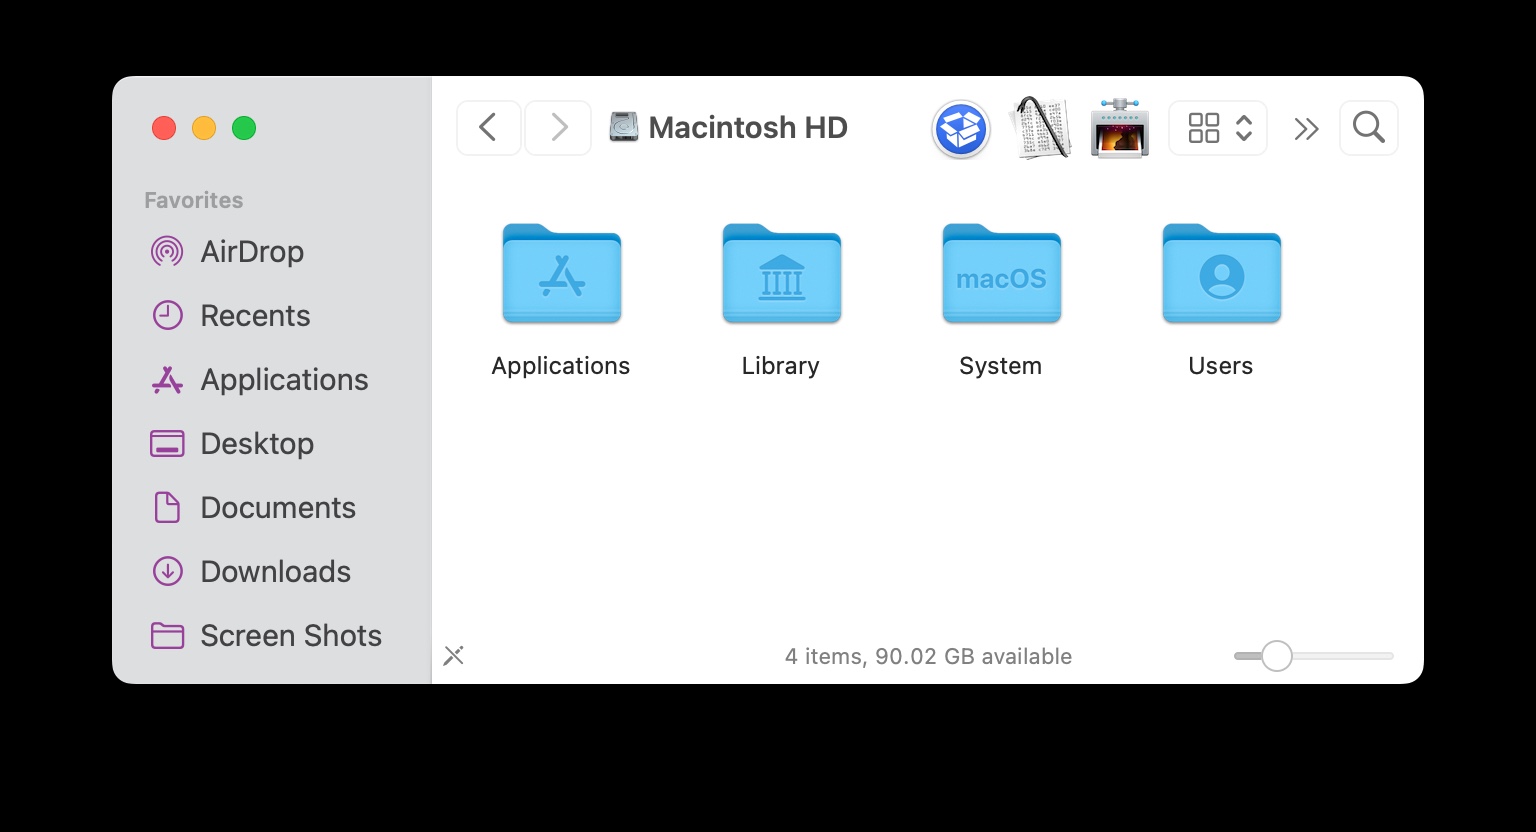The width and height of the screenshot is (1536, 832).
Task: Open the blue package app toolbar icon
Action: point(960,128)
